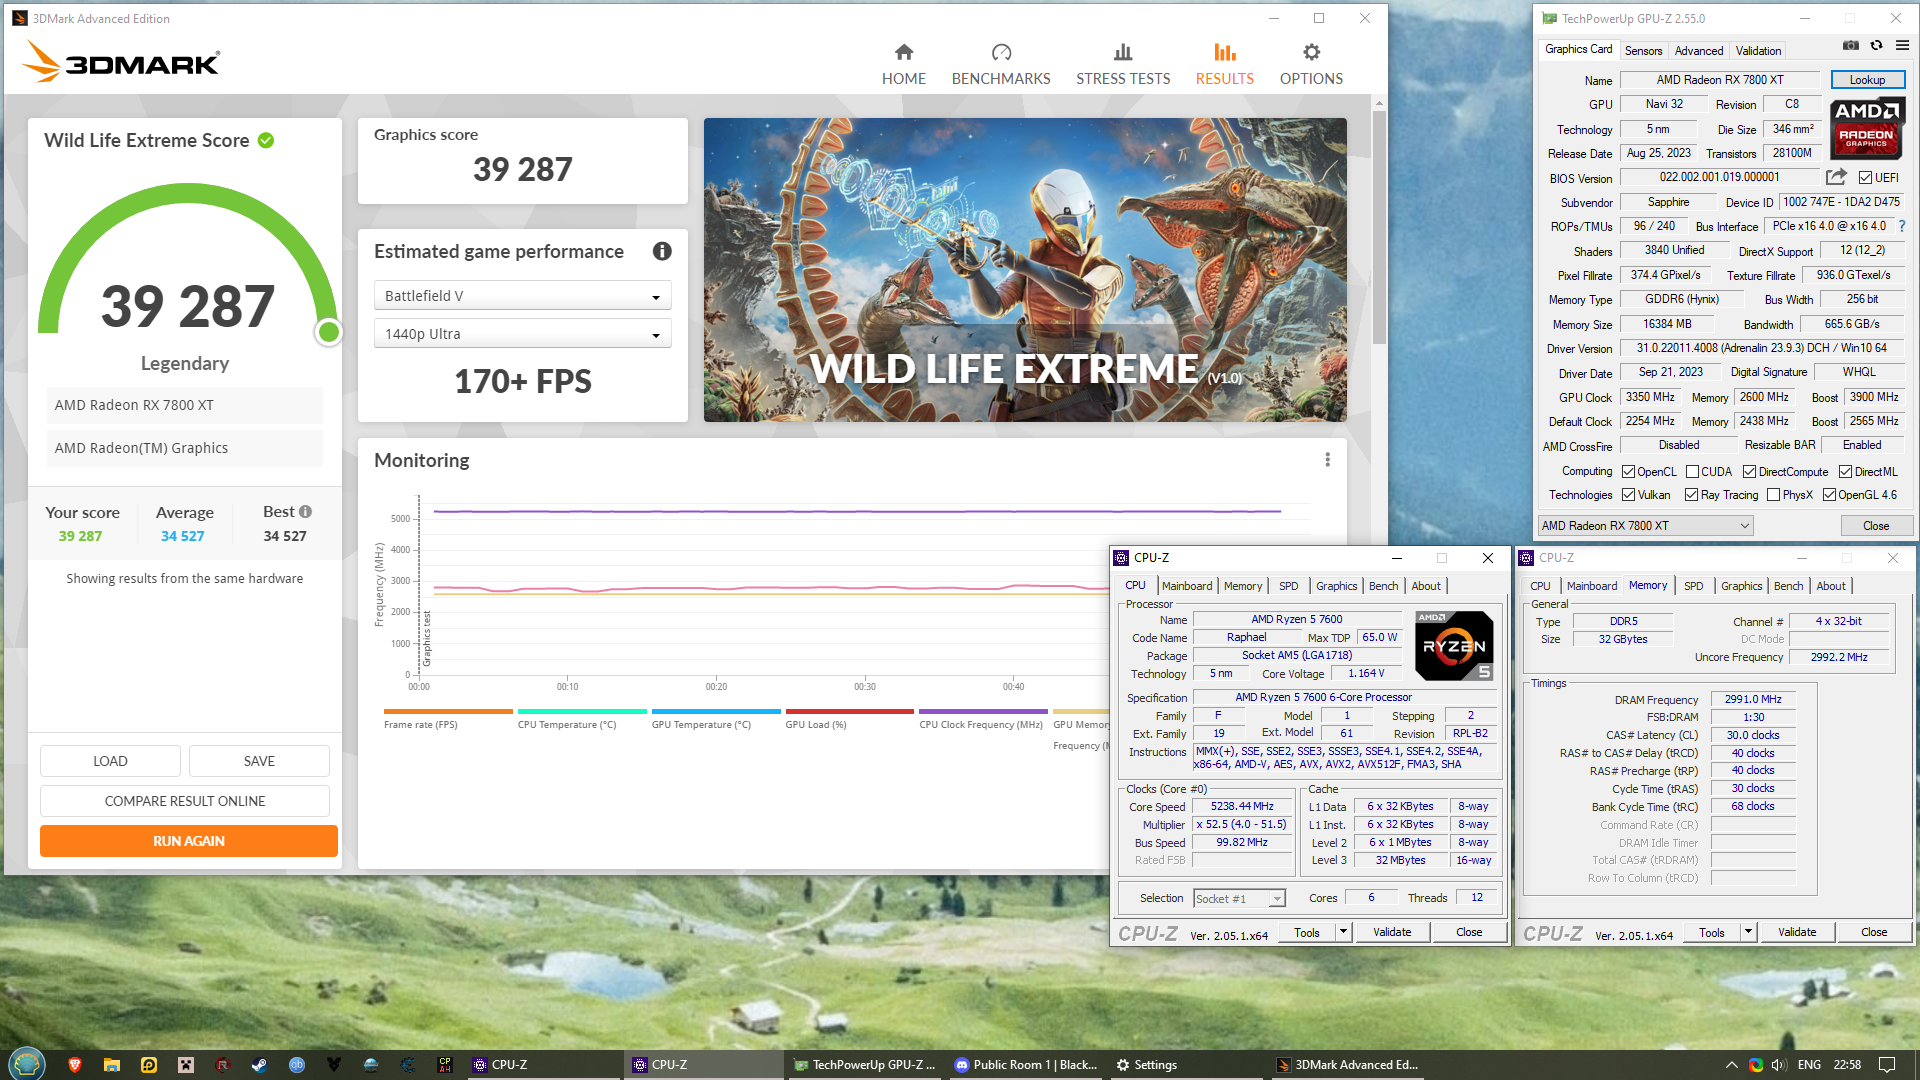Image resolution: width=1920 pixels, height=1080 pixels.
Task: Toggle the Vulkan checkbox in GPU-Z
Action: (1628, 495)
